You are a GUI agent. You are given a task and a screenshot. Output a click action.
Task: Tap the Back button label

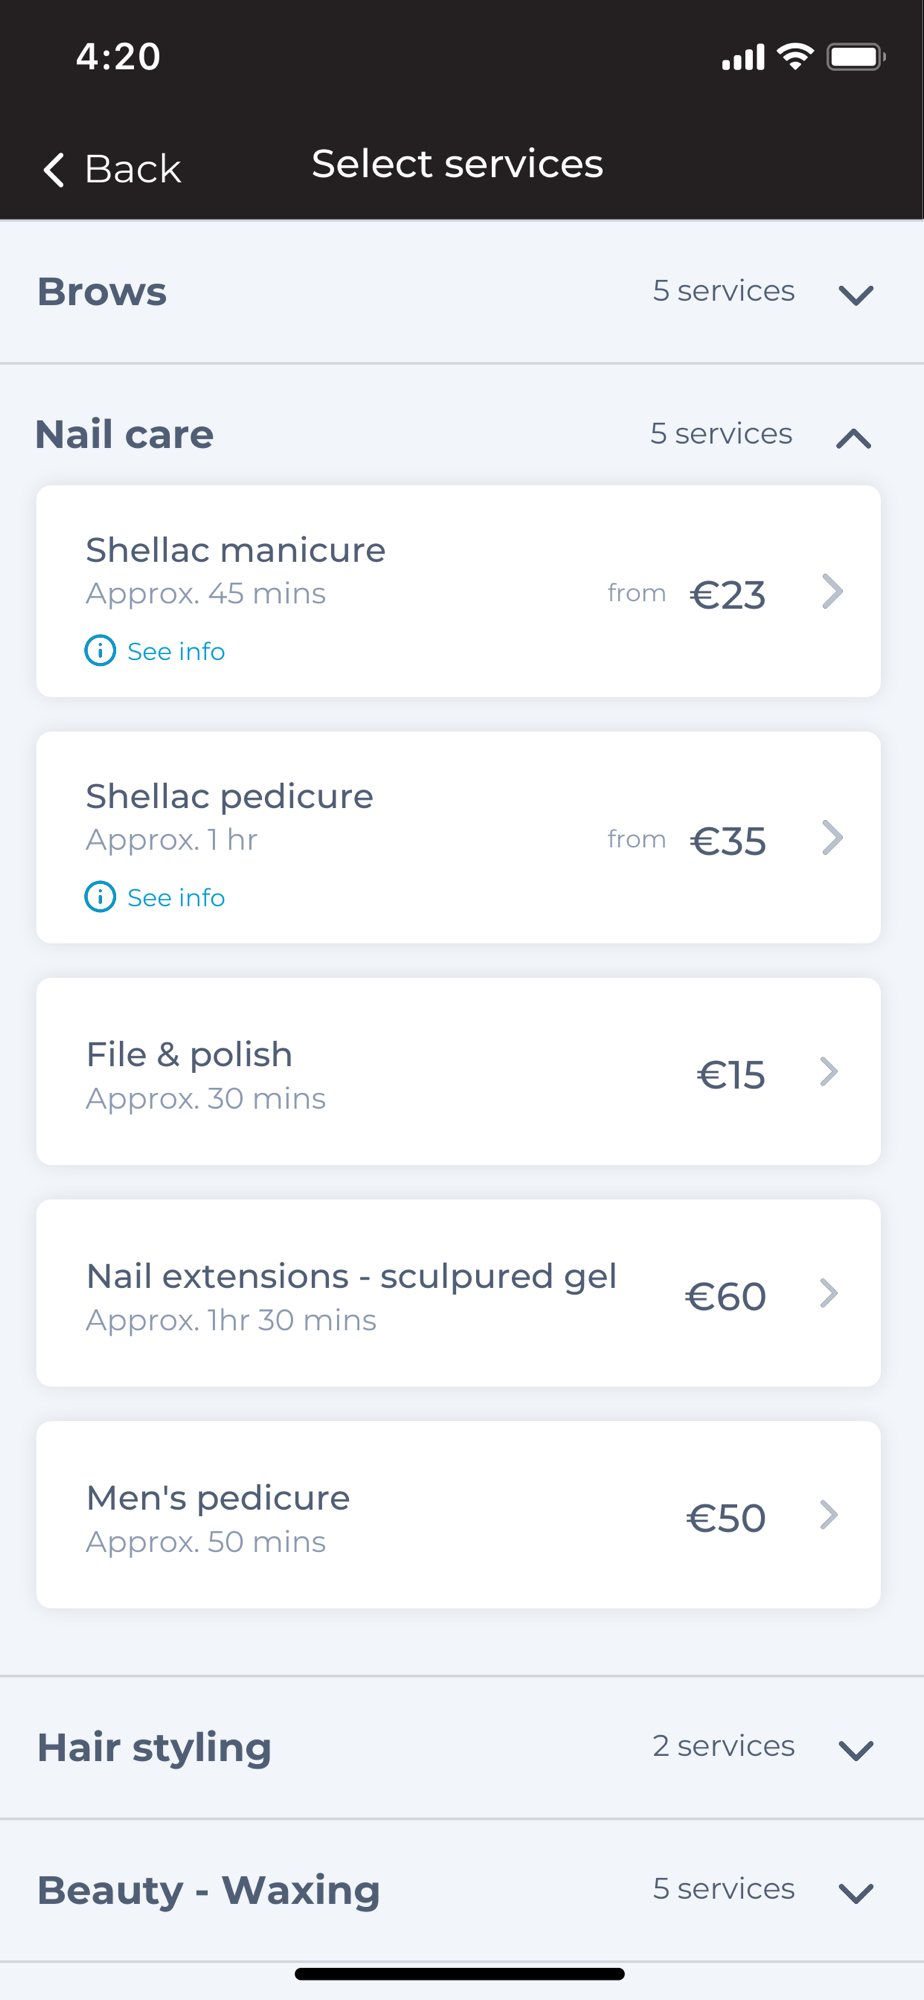[x=133, y=170]
